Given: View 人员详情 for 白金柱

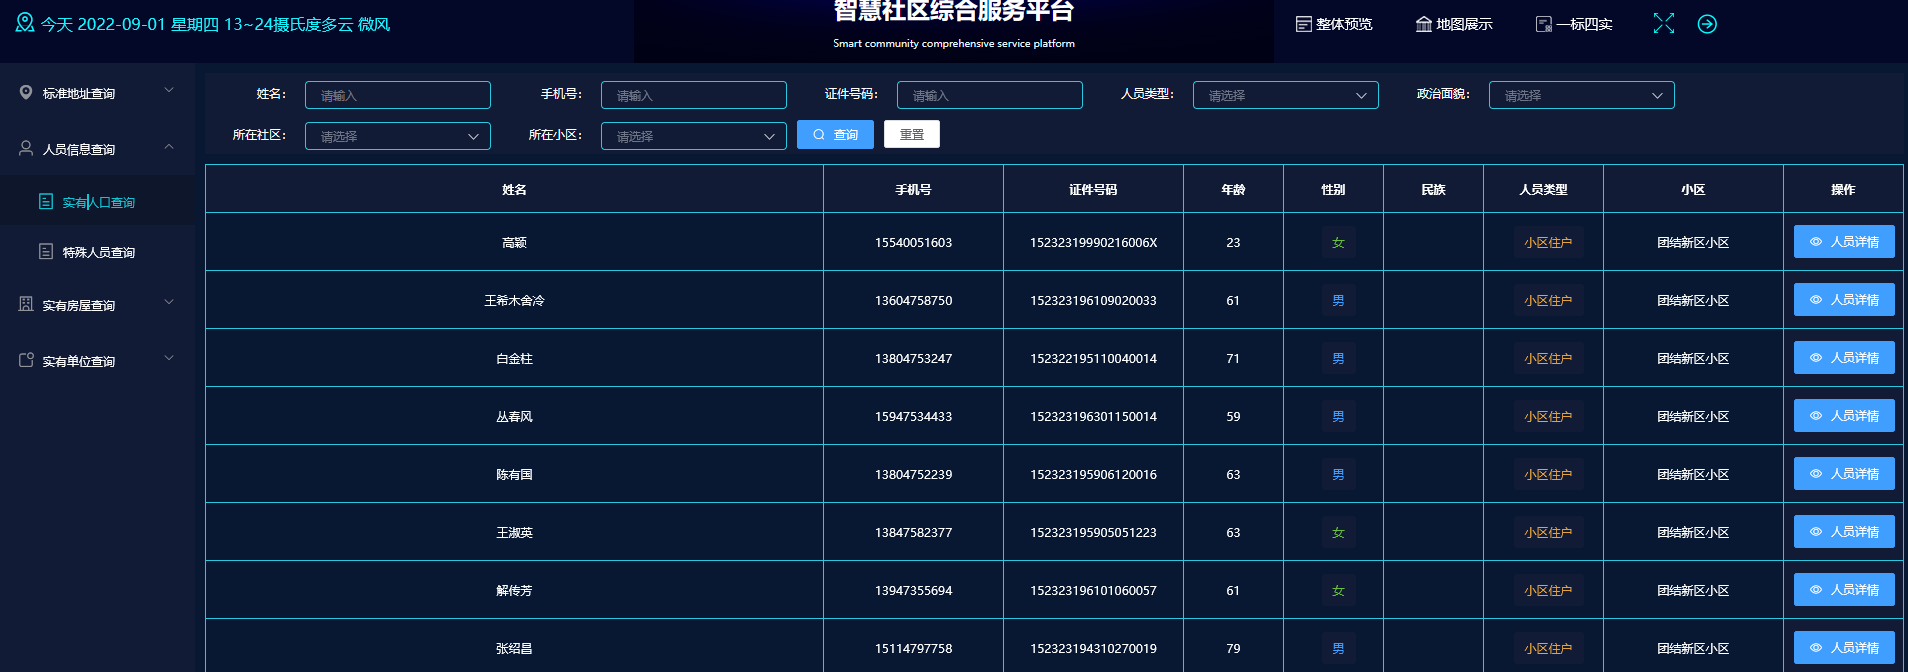Looking at the screenshot, I should [x=1843, y=358].
